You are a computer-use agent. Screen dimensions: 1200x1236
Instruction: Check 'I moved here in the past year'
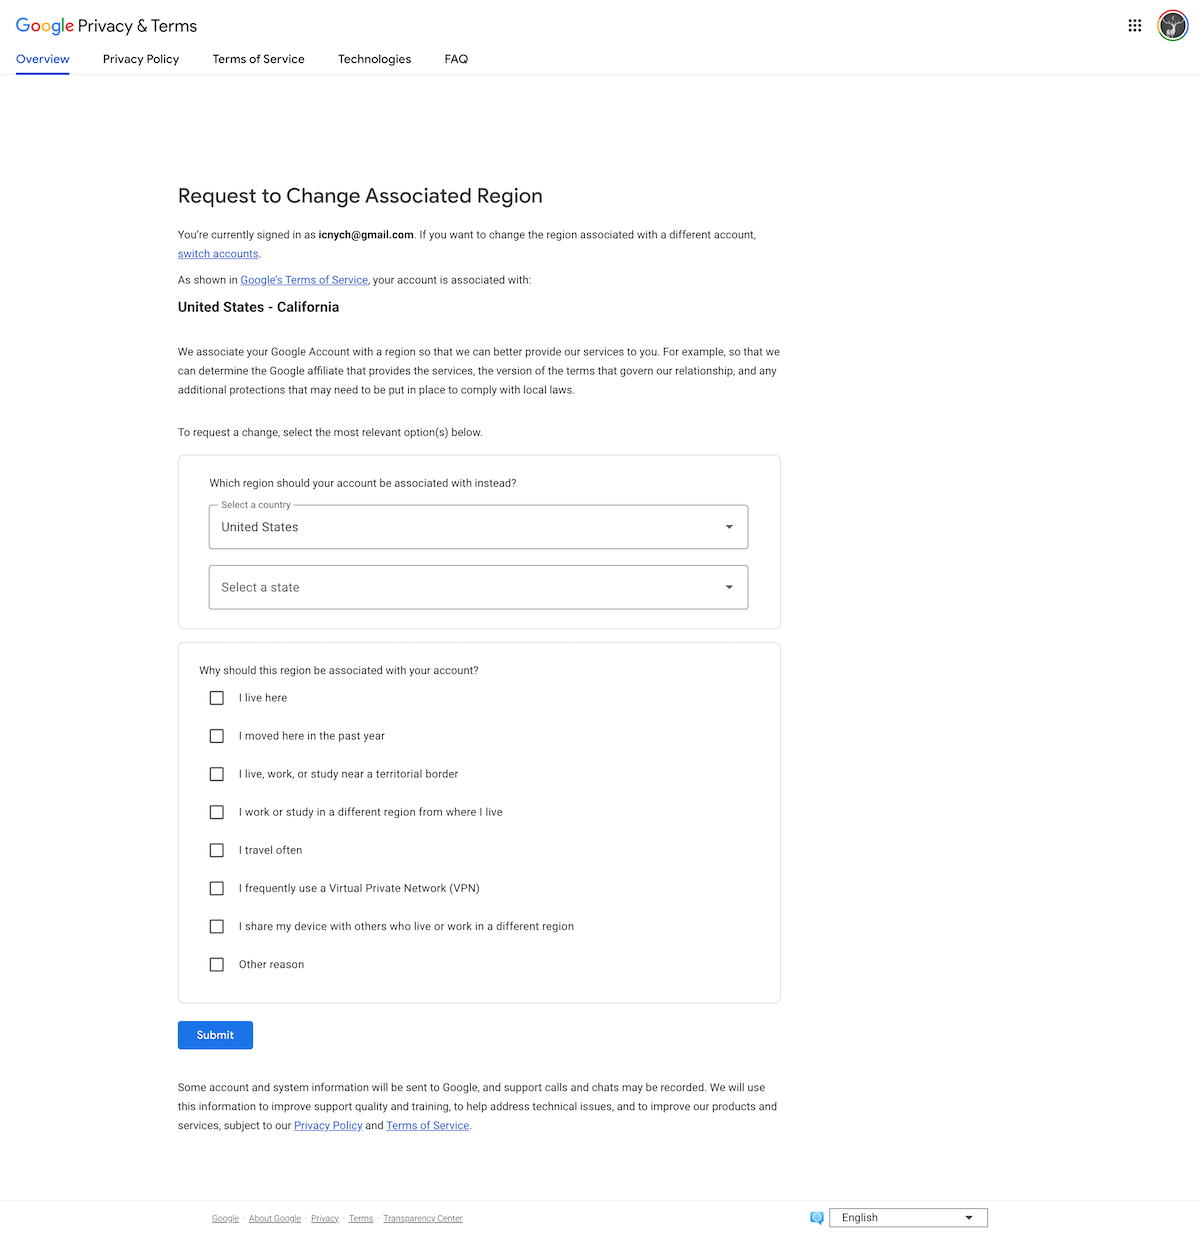tap(216, 735)
